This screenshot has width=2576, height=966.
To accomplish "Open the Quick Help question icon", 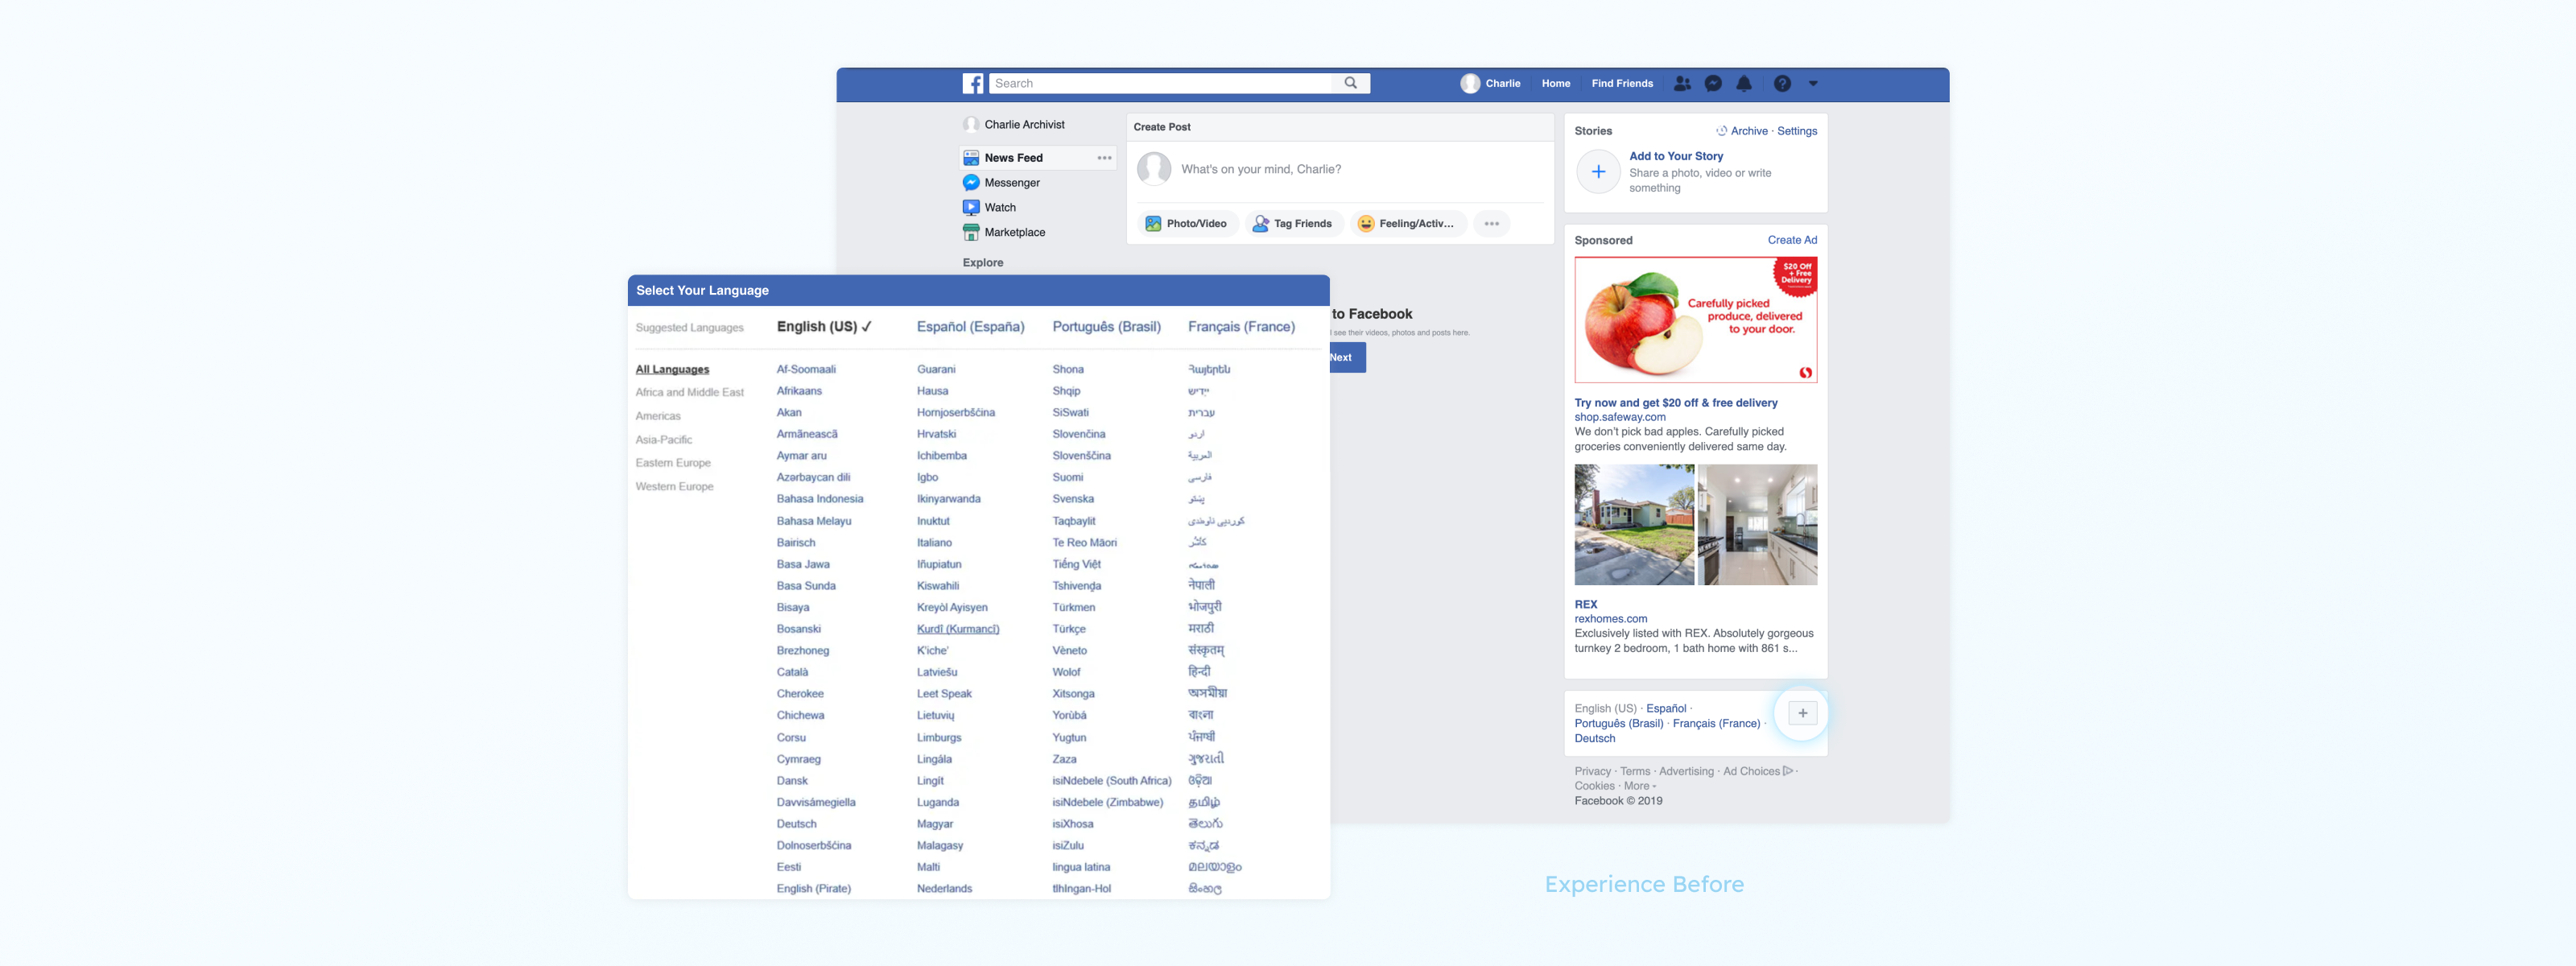I will [x=1782, y=84].
